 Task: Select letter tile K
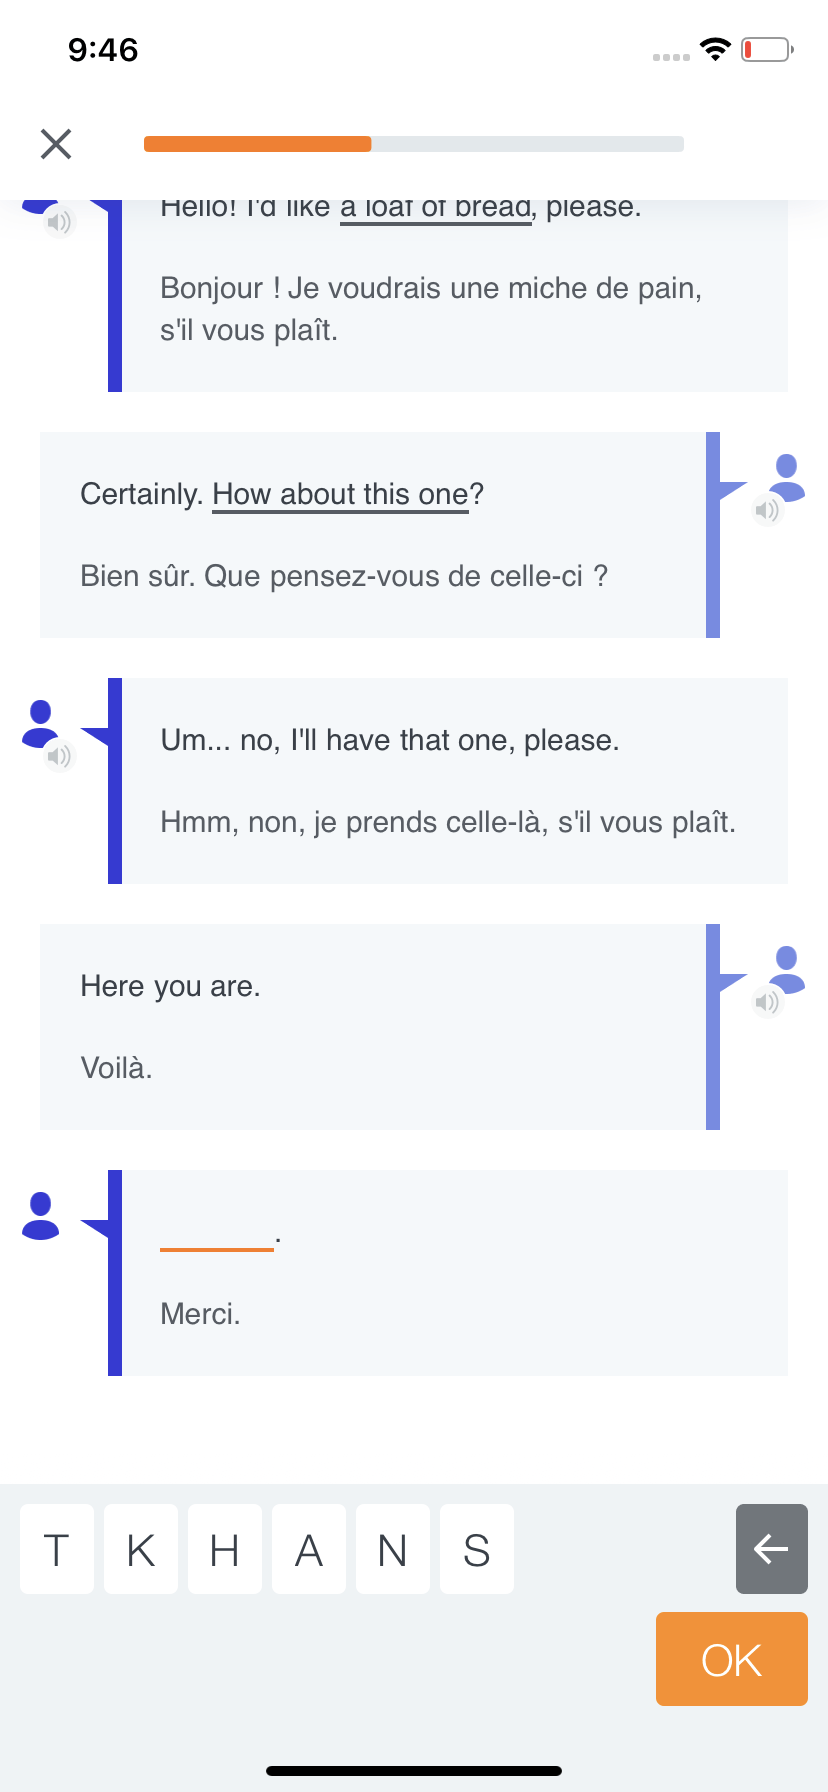coord(141,1549)
